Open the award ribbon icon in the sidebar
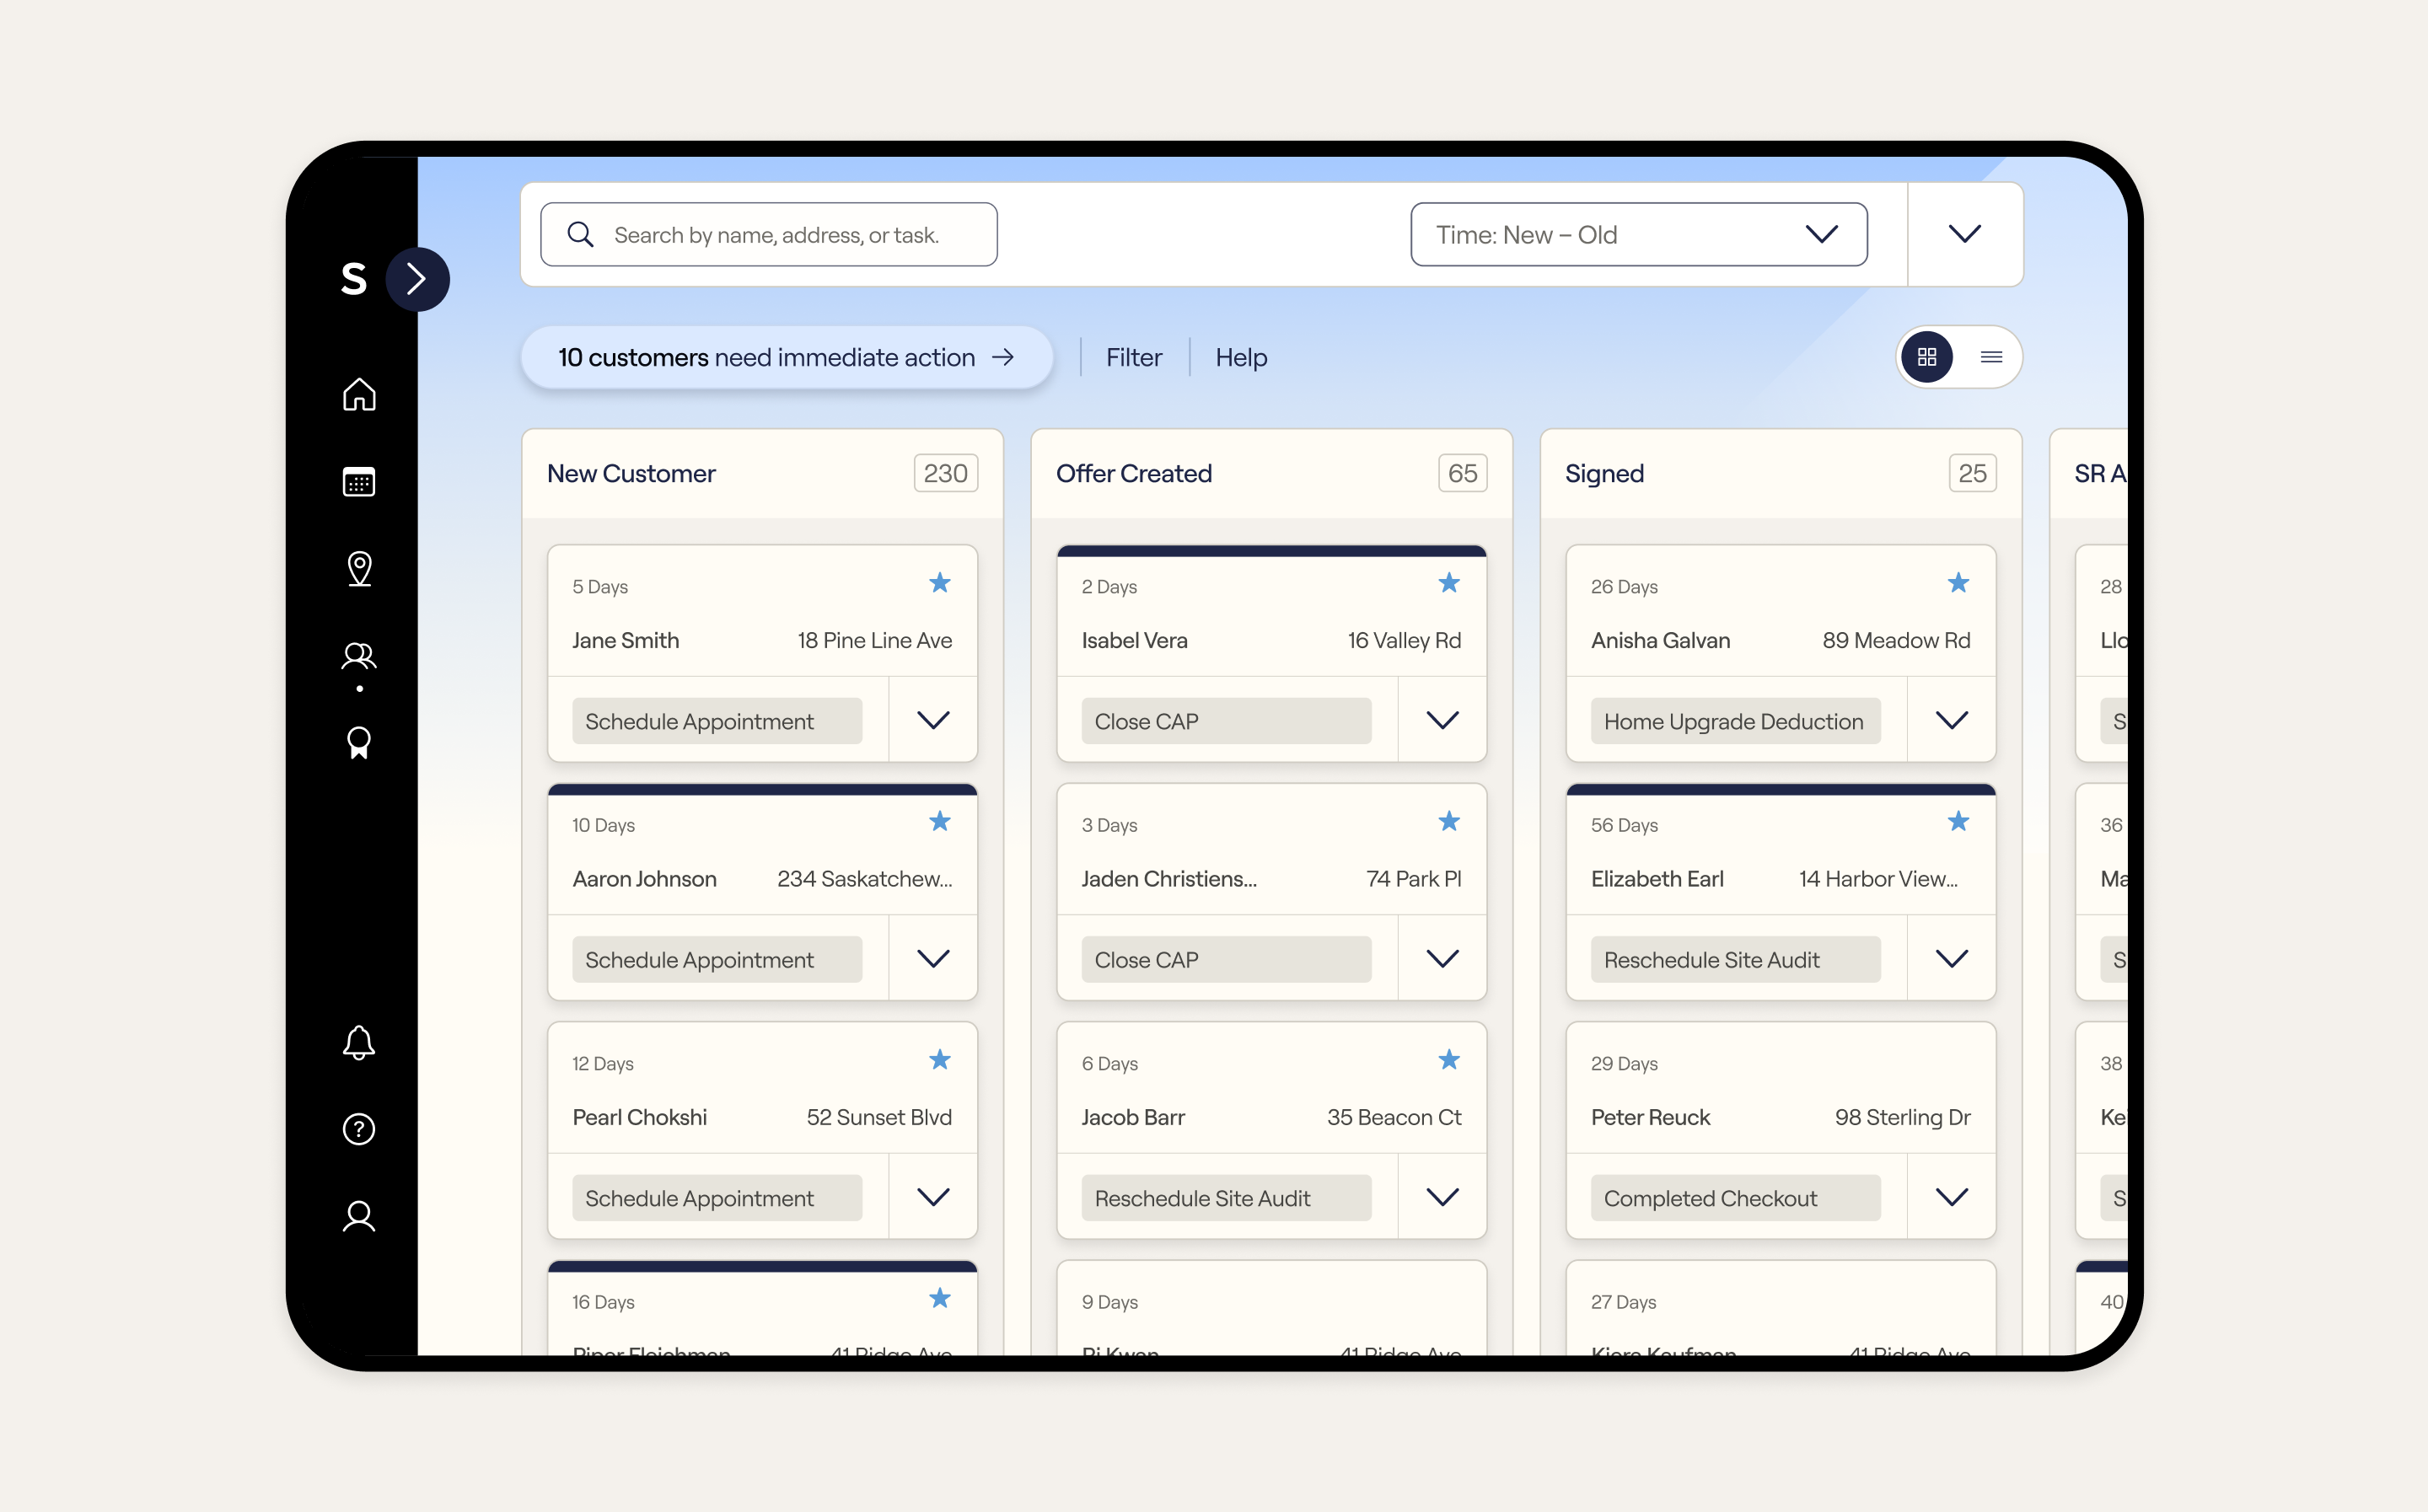 pyautogui.click(x=359, y=743)
